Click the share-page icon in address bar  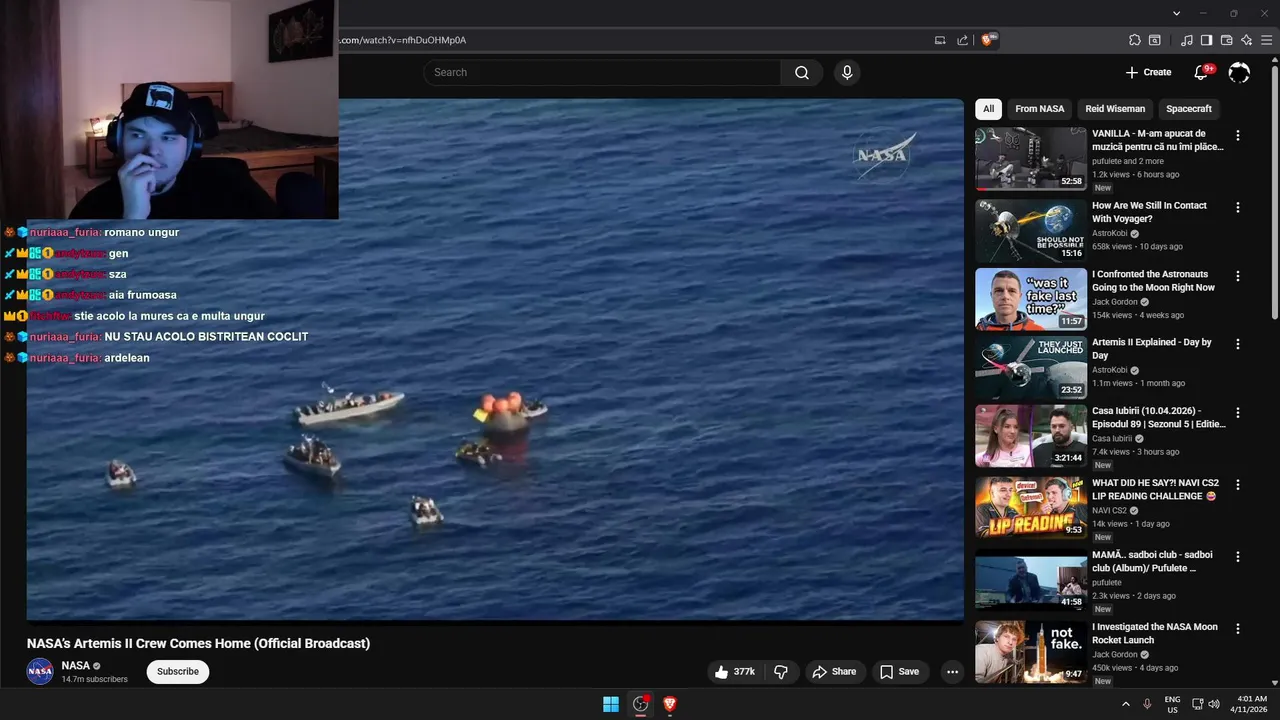coord(962,40)
